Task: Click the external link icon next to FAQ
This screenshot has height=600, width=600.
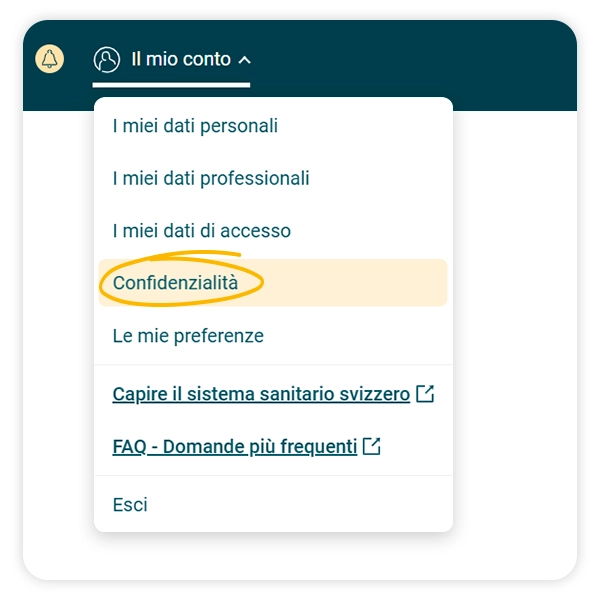Action: point(372,446)
